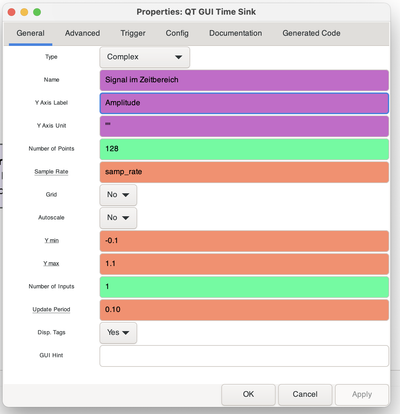400x414 pixels.
Task: Select the Config tab
Action: point(177,33)
